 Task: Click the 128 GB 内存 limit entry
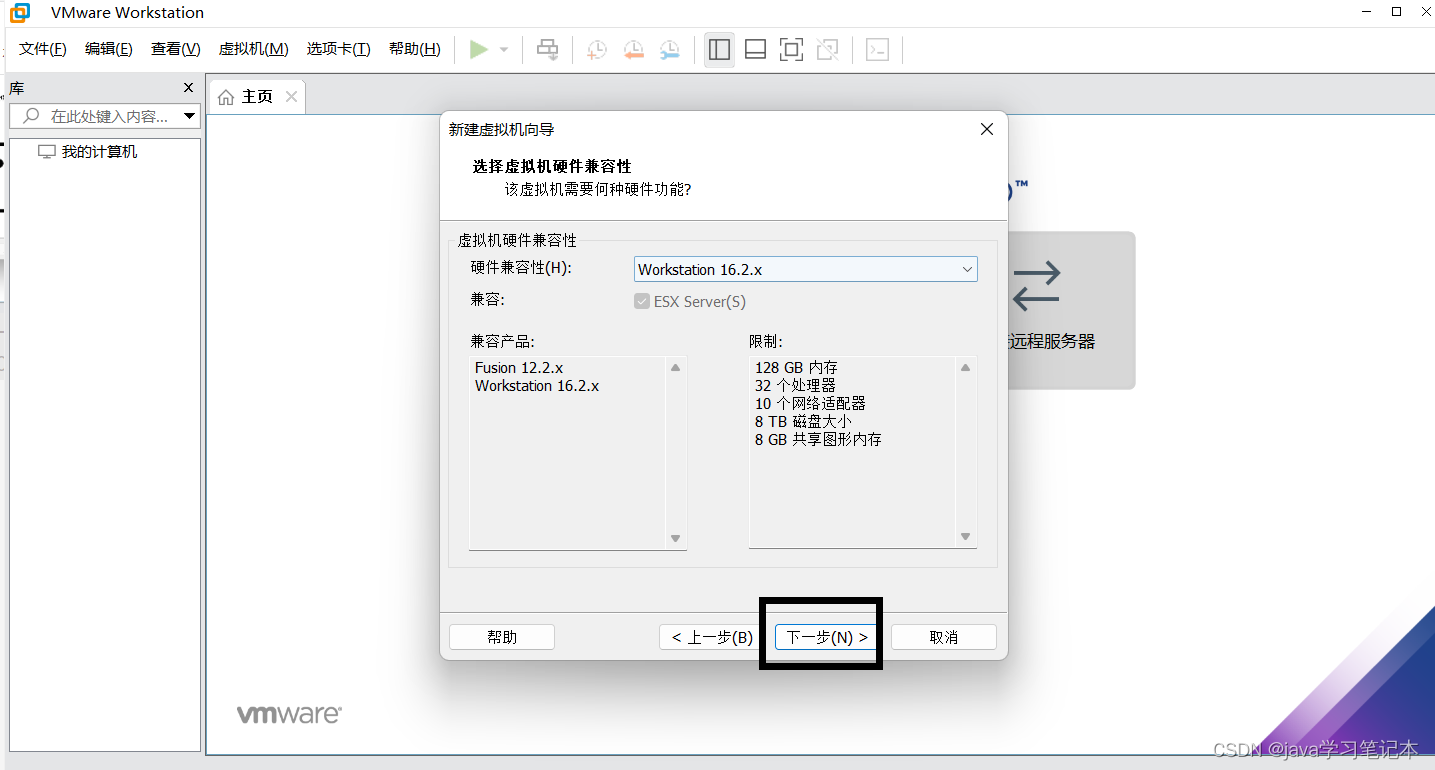coord(796,368)
